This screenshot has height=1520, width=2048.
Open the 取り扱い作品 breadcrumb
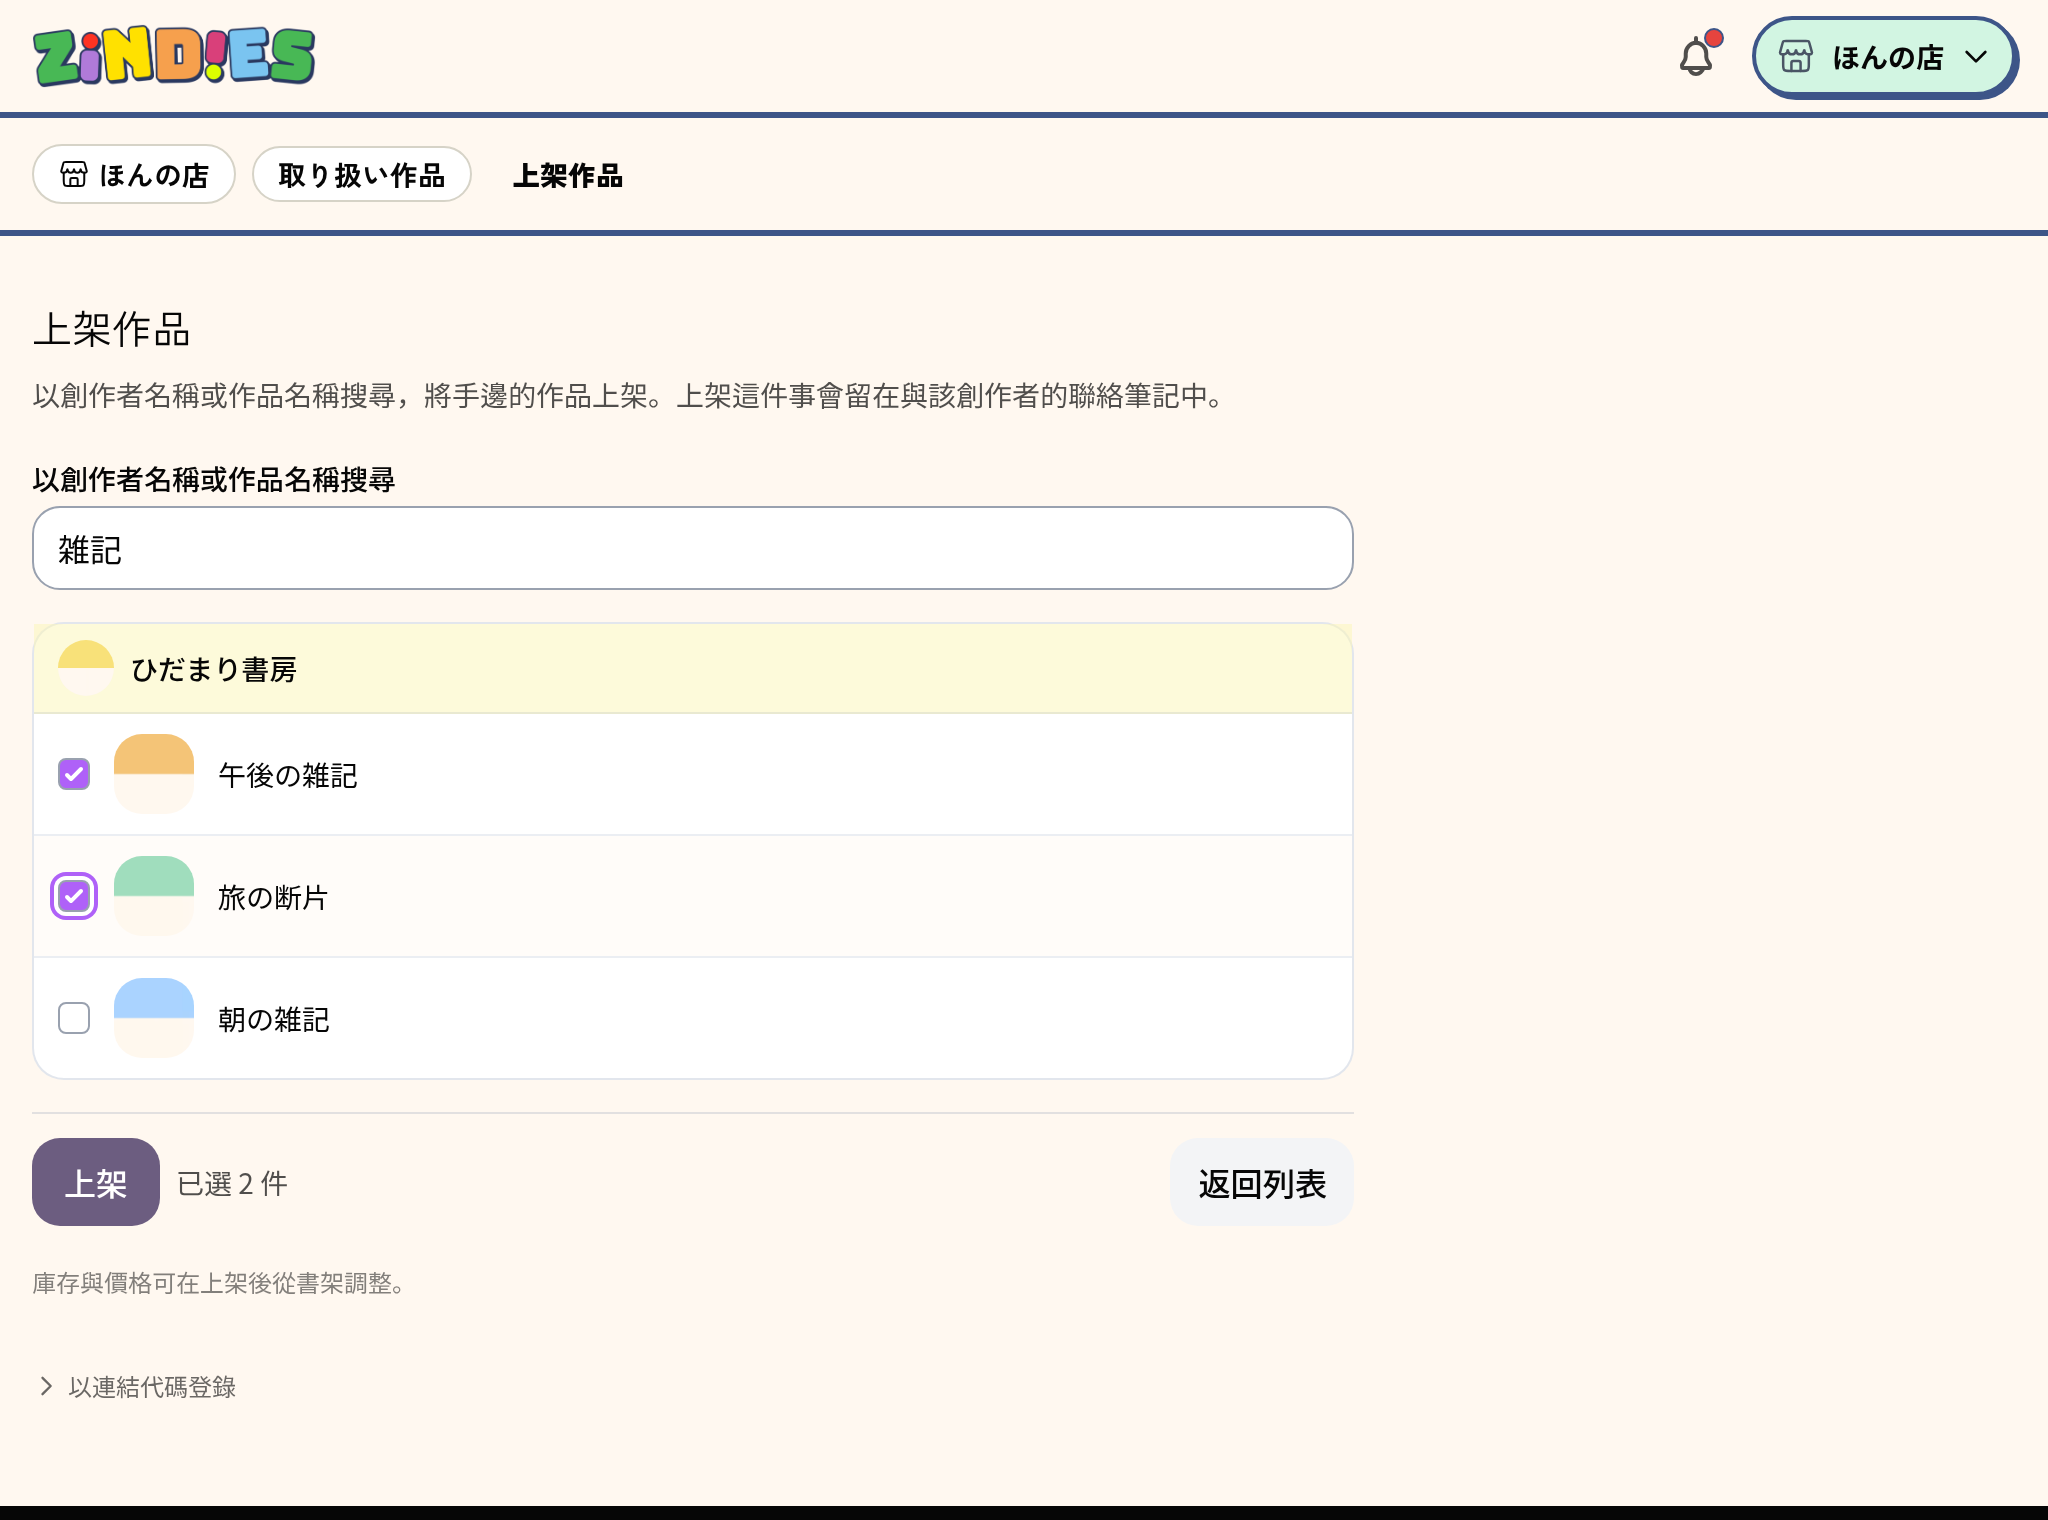click(x=361, y=175)
